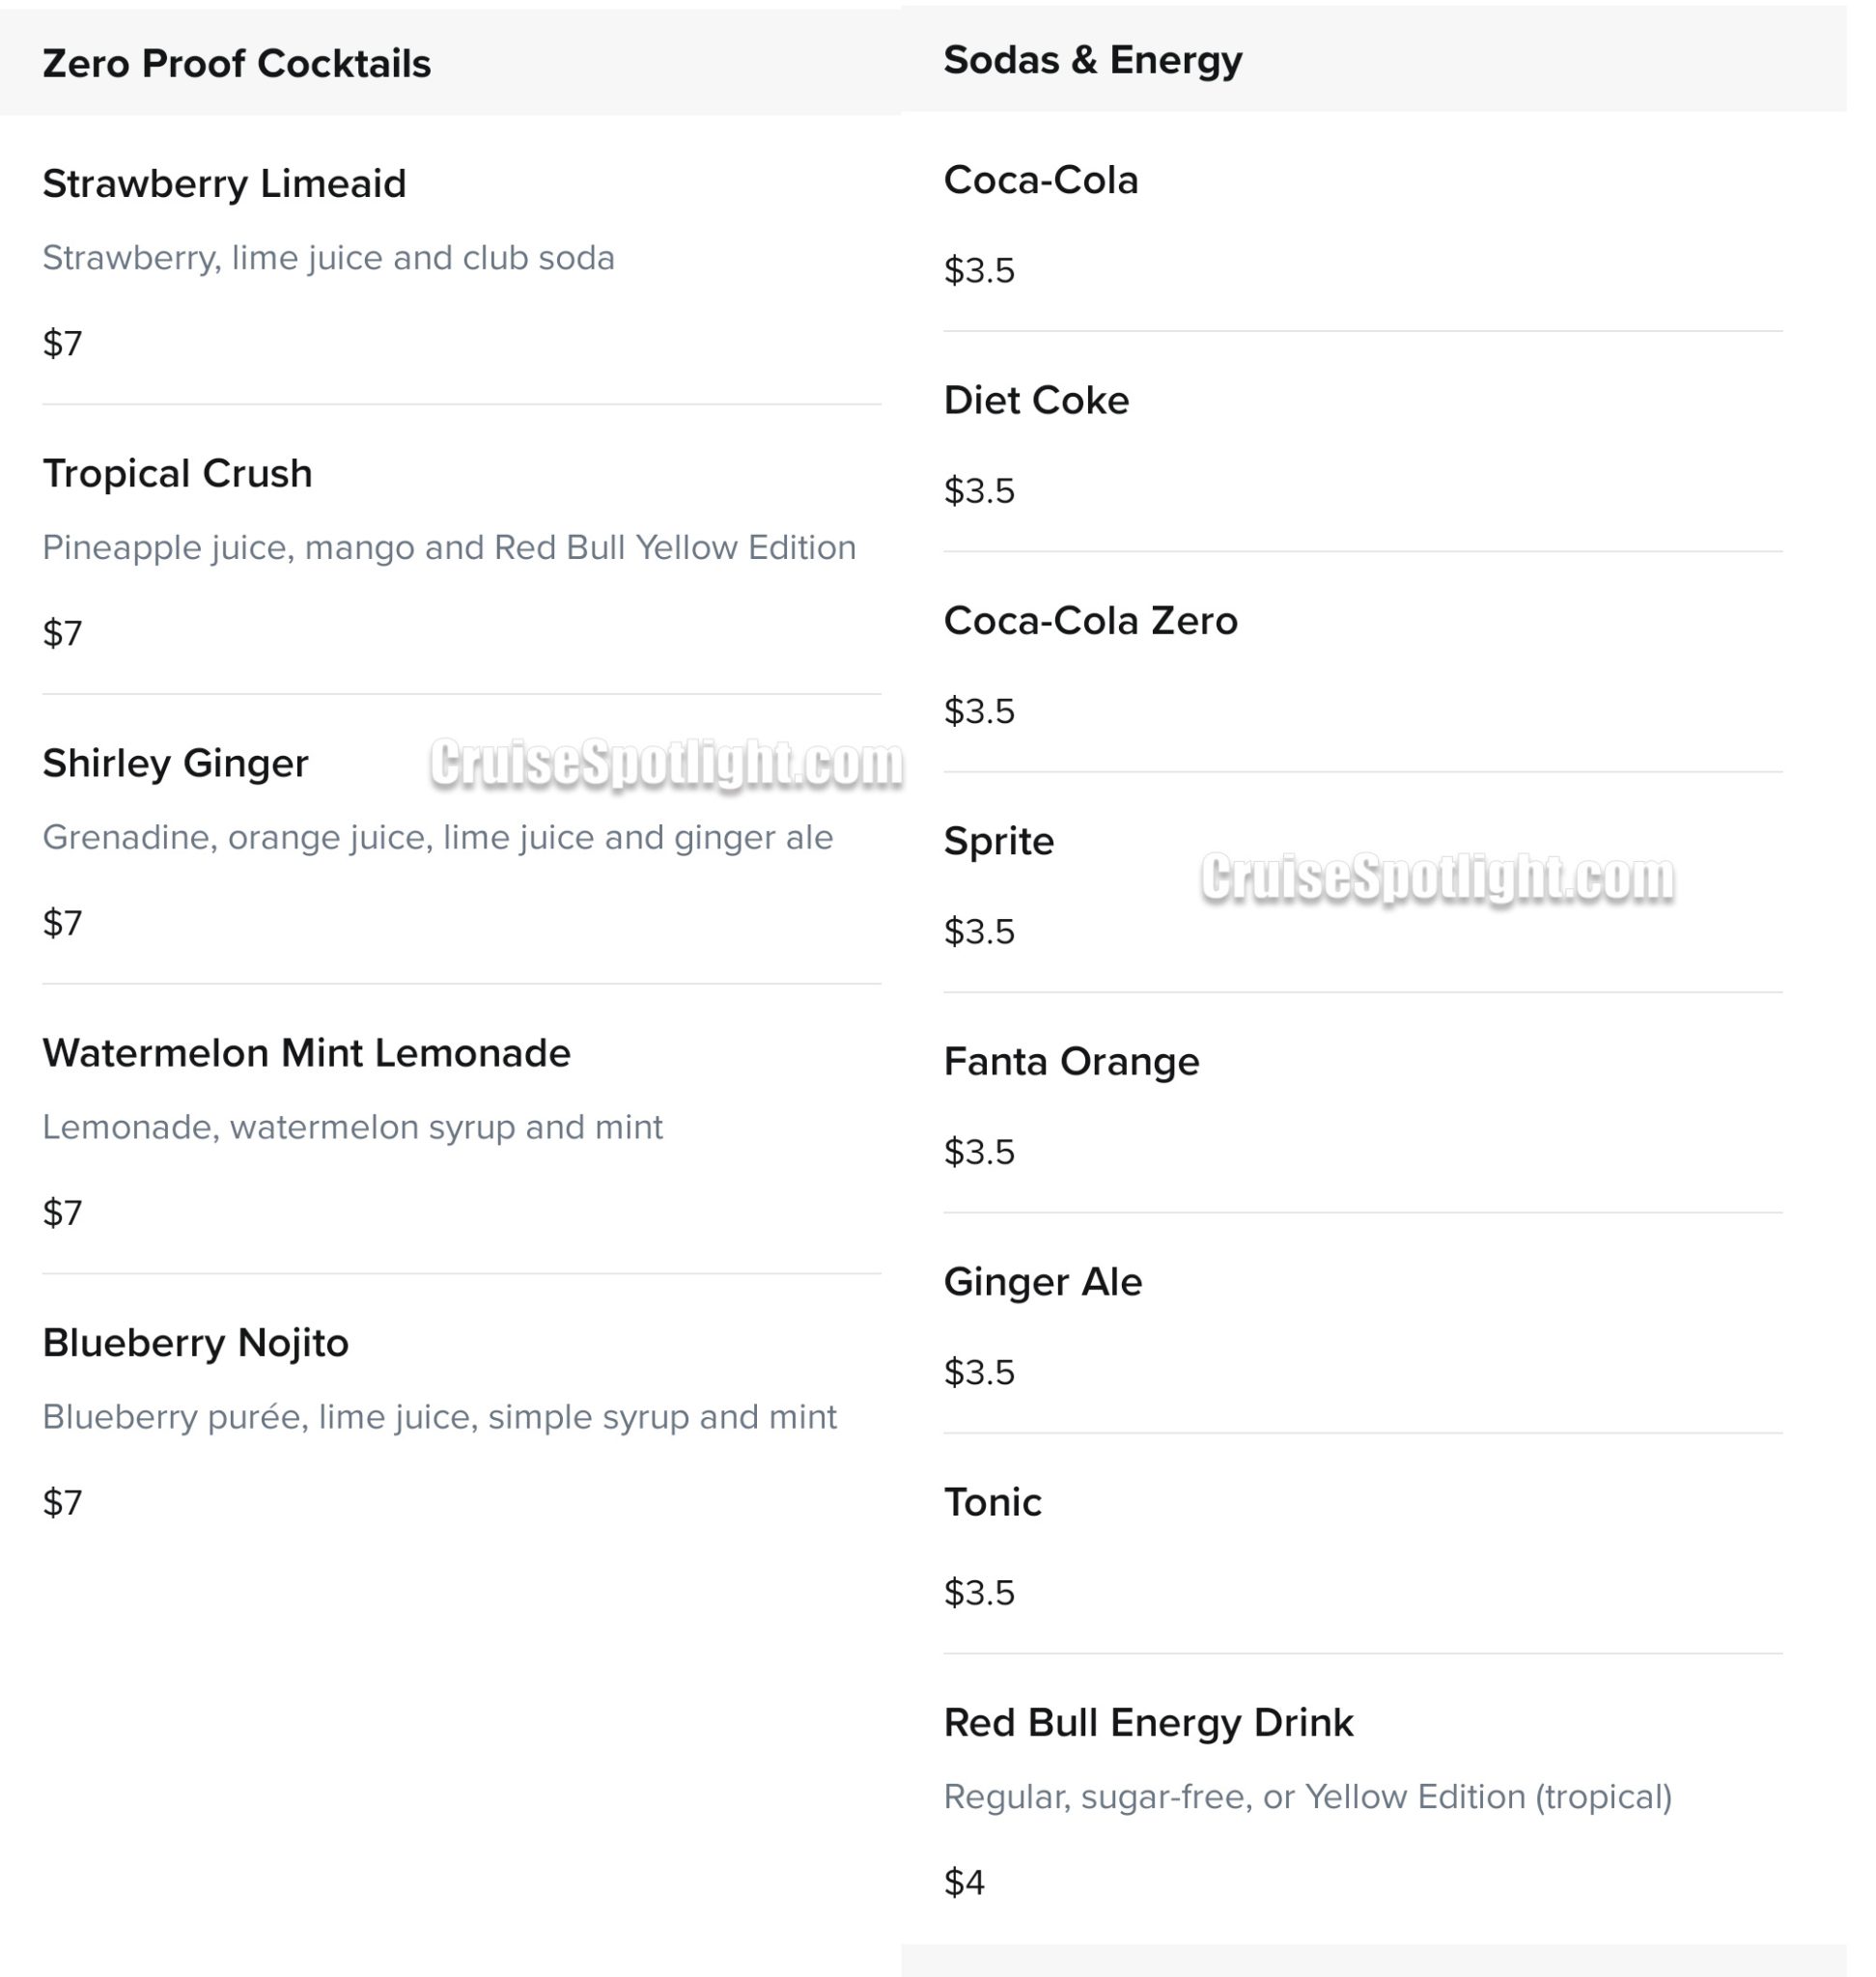Tap the Blueberry Nojito ingredients description text
1876x1977 pixels.
point(439,1417)
